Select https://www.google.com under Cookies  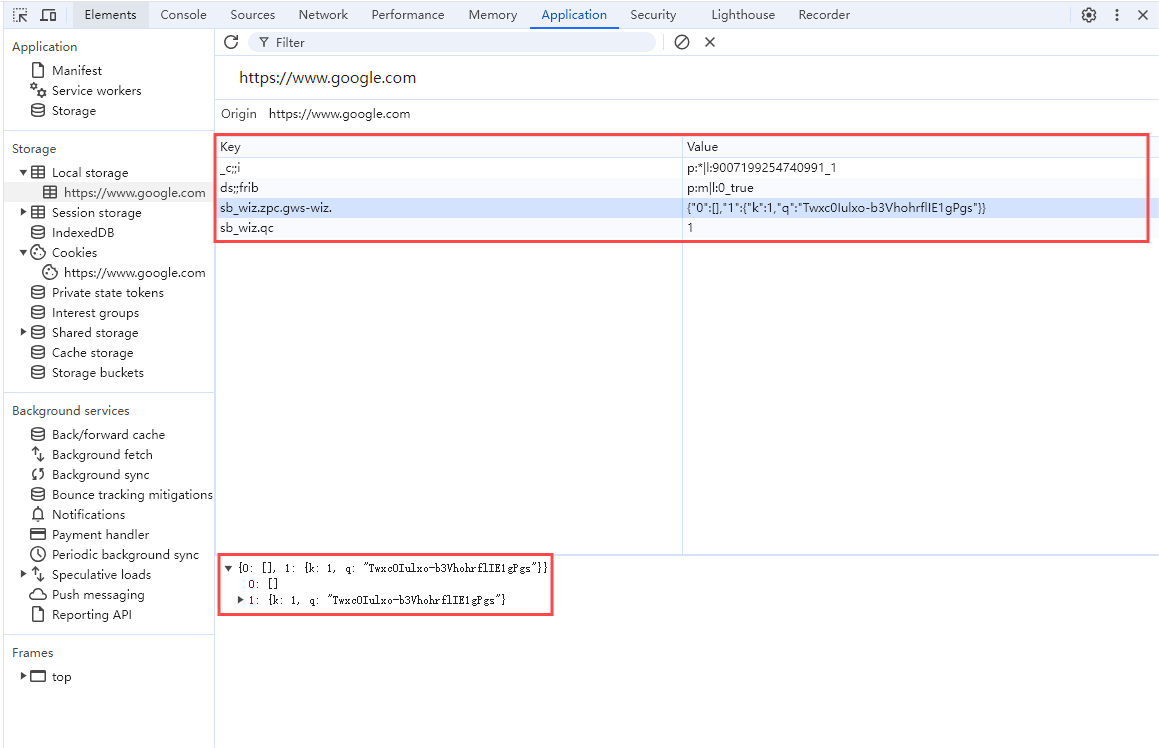pyautogui.click(x=135, y=272)
